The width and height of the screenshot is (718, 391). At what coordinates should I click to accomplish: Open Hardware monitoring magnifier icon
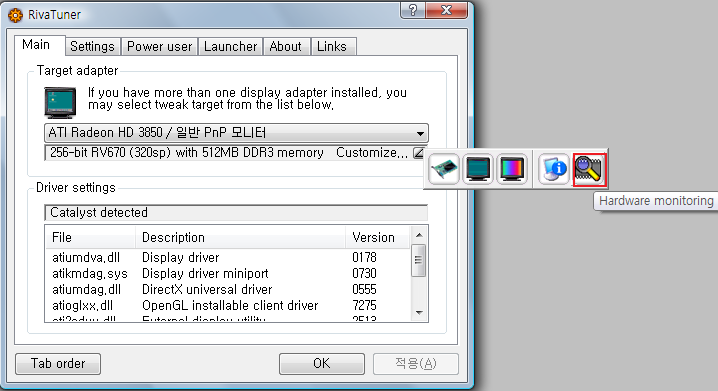coord(589,170)
